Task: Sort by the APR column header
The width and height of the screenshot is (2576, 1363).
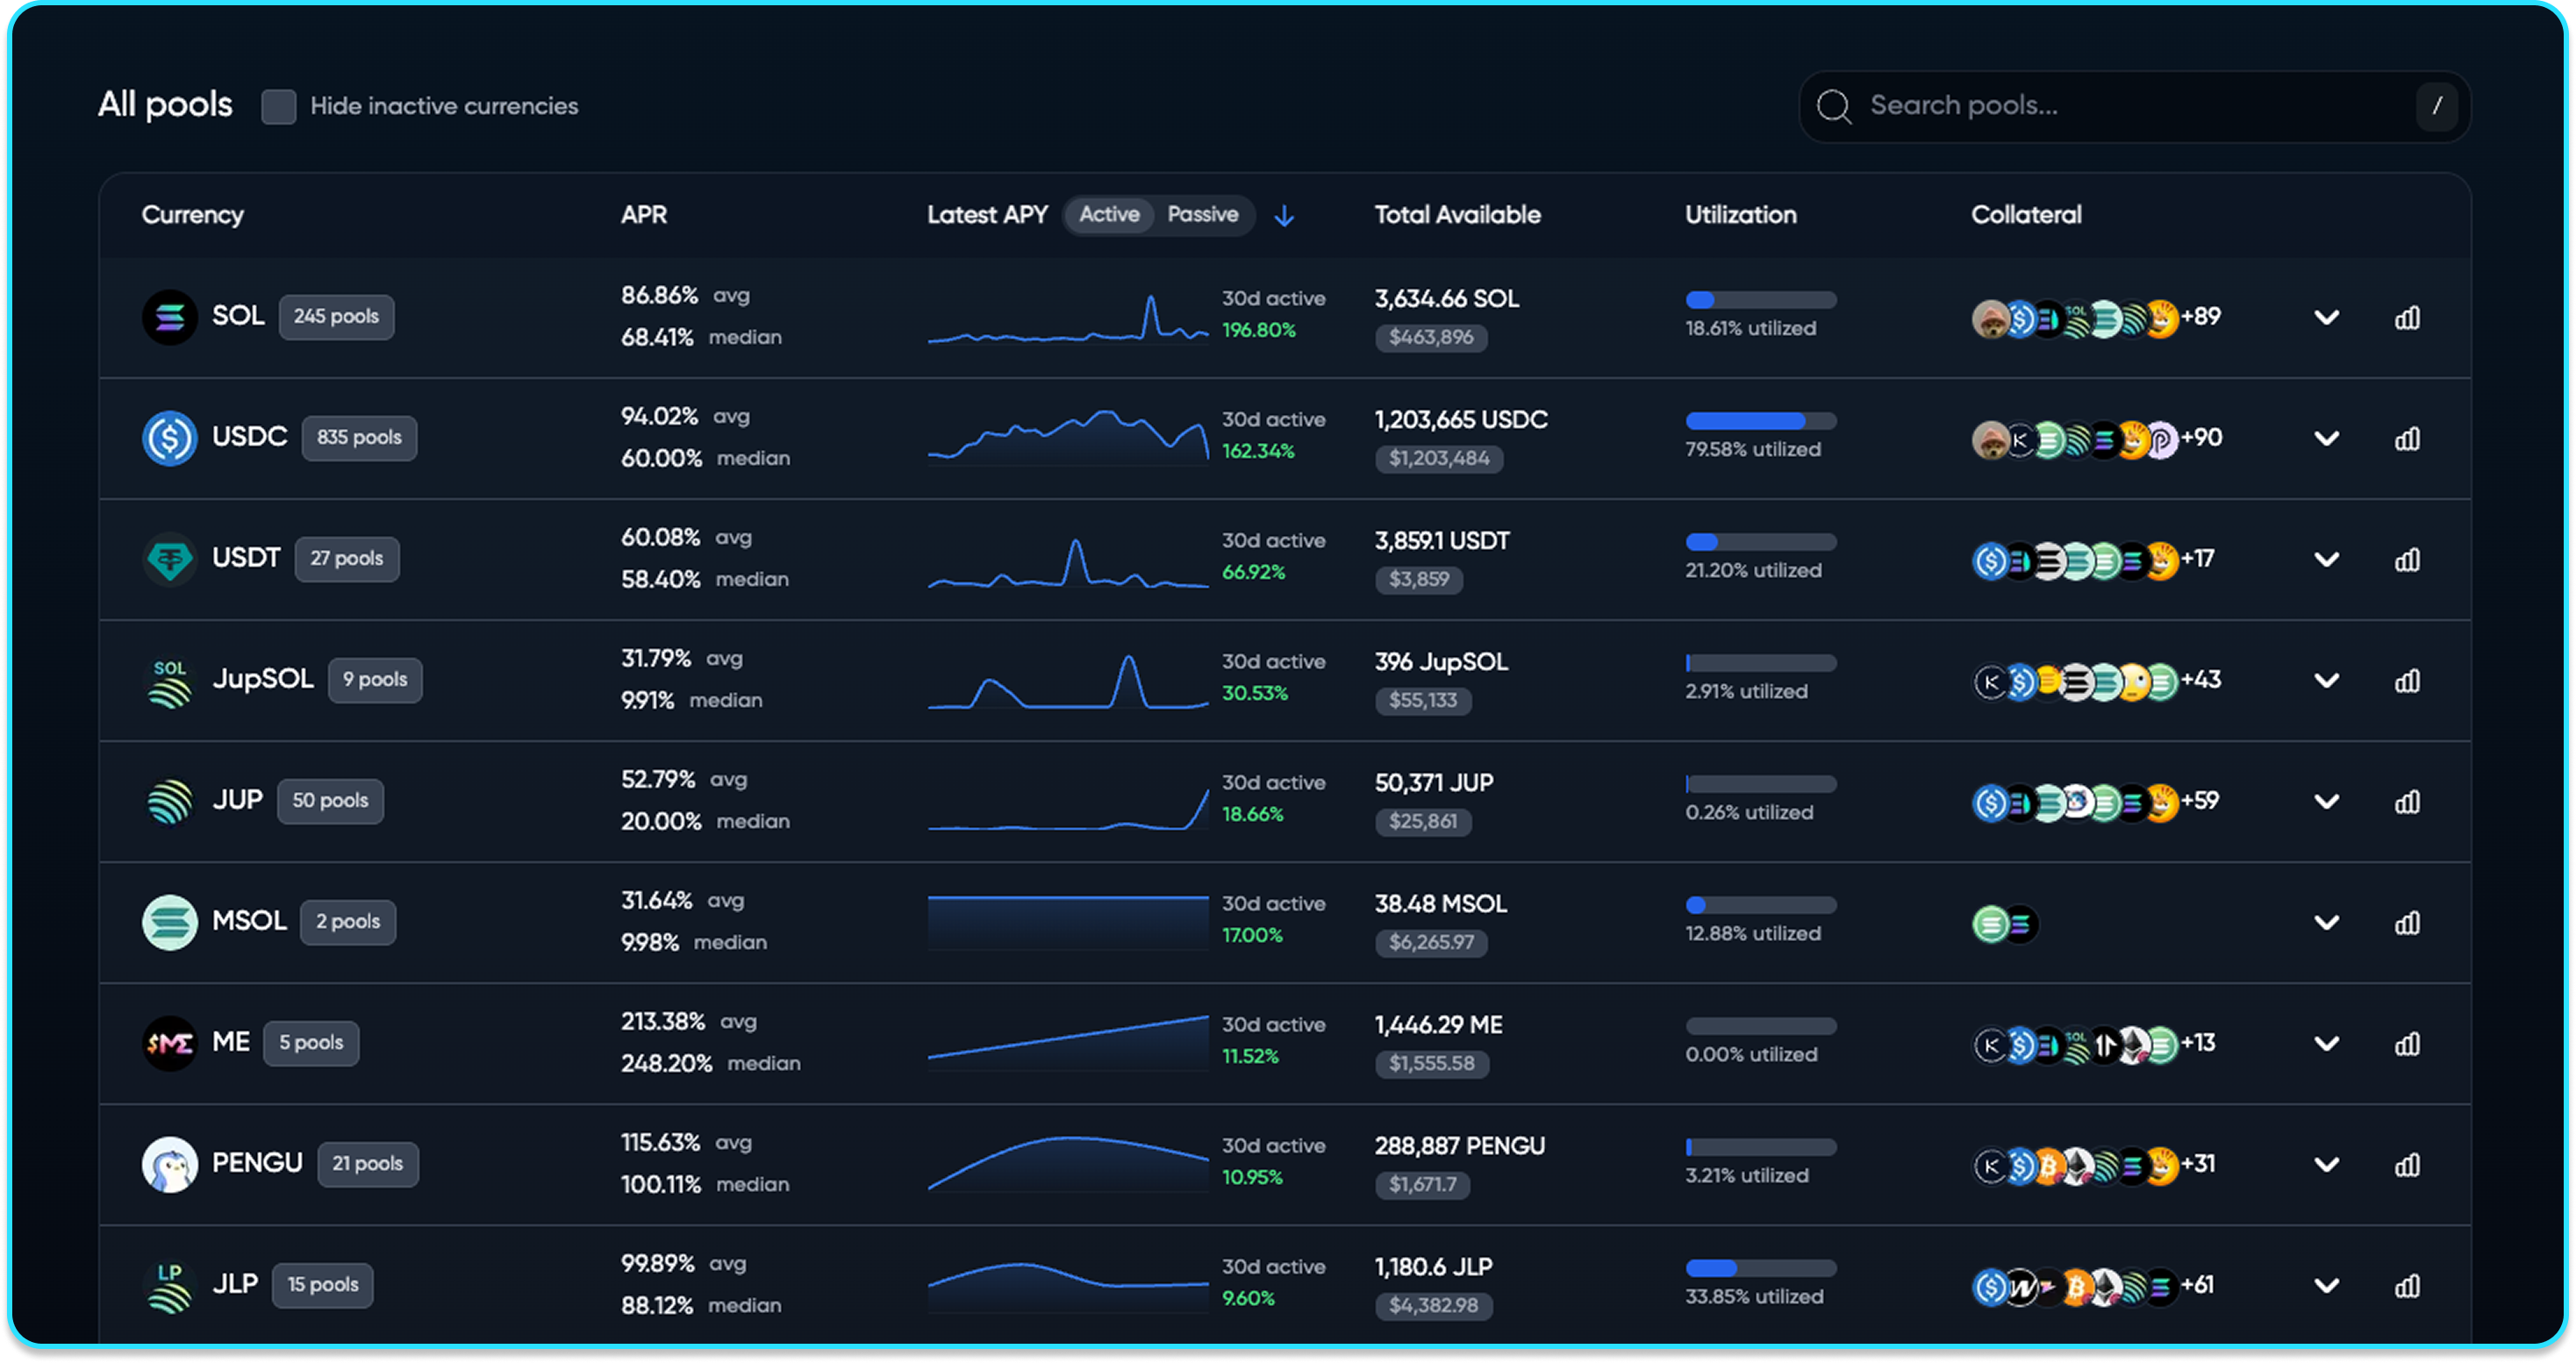Action: click(x=644, y=215)
